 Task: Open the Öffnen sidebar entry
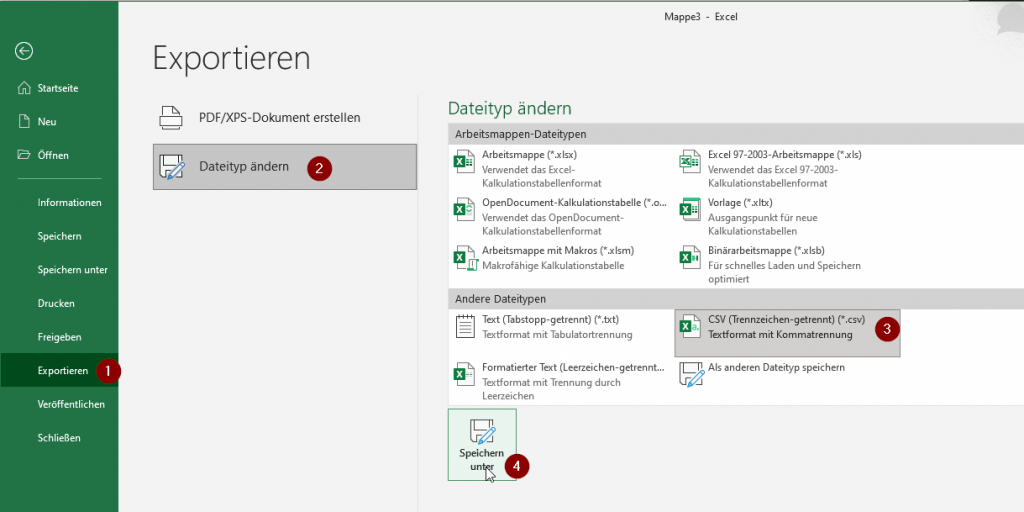pos(53,155)
